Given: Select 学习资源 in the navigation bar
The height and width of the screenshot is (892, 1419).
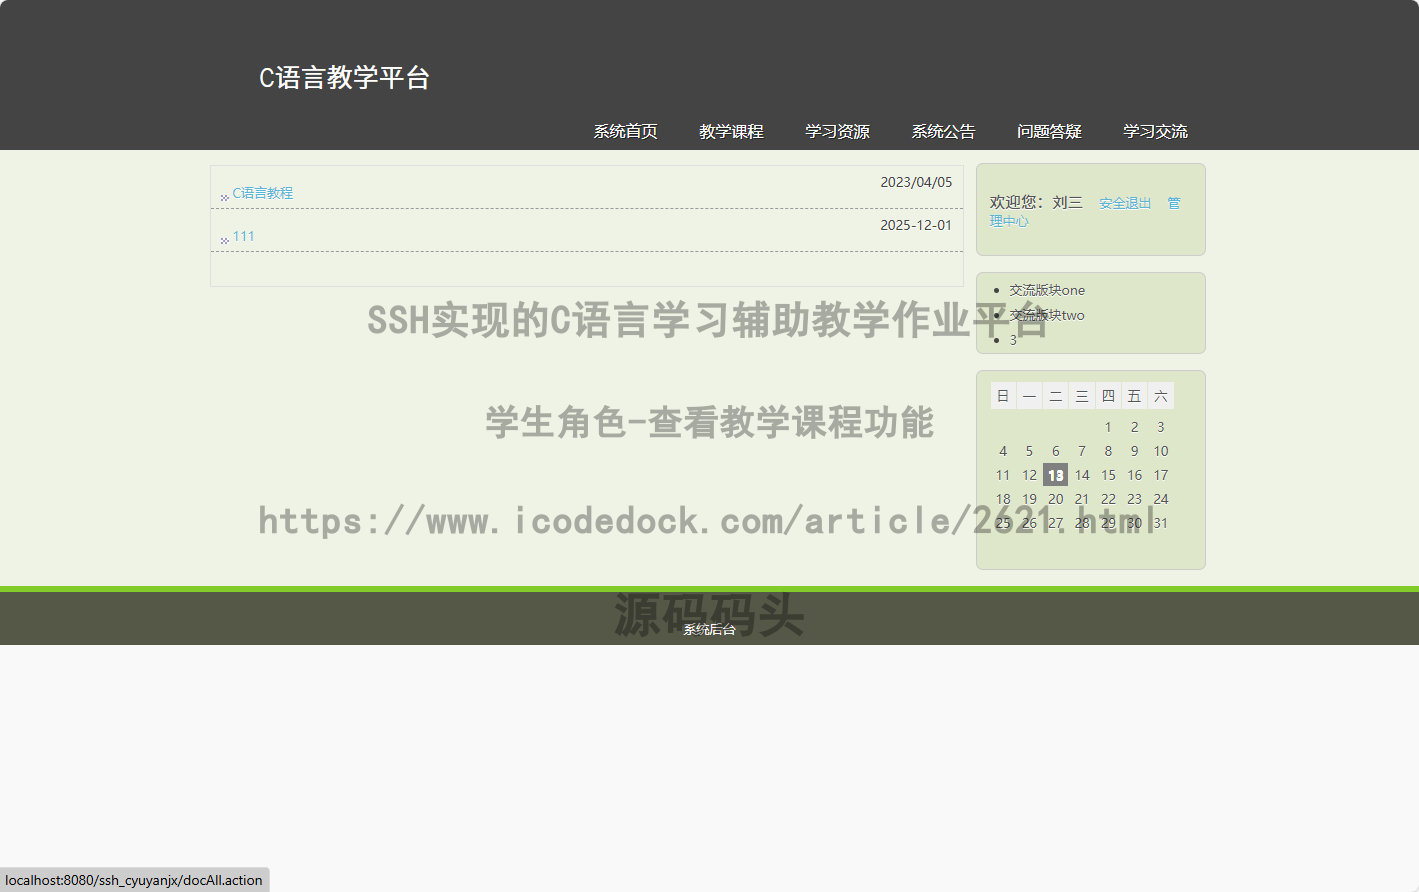Looking at the screenshot, I should pyautogui.click(x=837, y=131).
